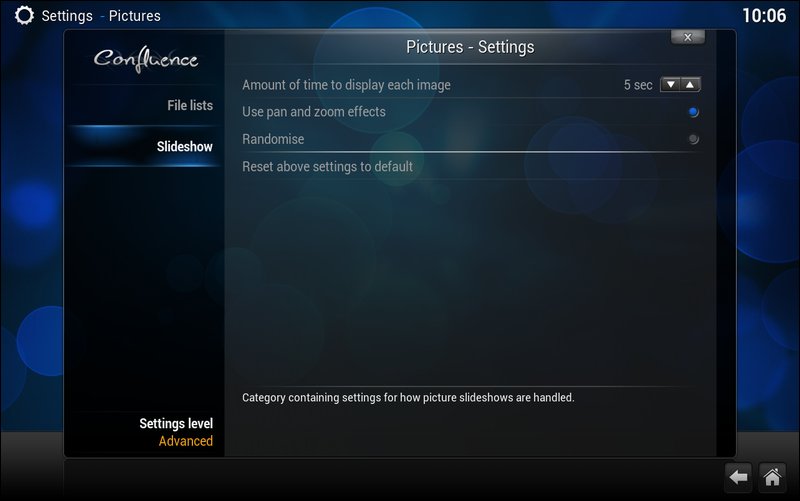The image size is (800, 501).
Task: Click the Use pan and zoom effects label
Action: (313, 112)
